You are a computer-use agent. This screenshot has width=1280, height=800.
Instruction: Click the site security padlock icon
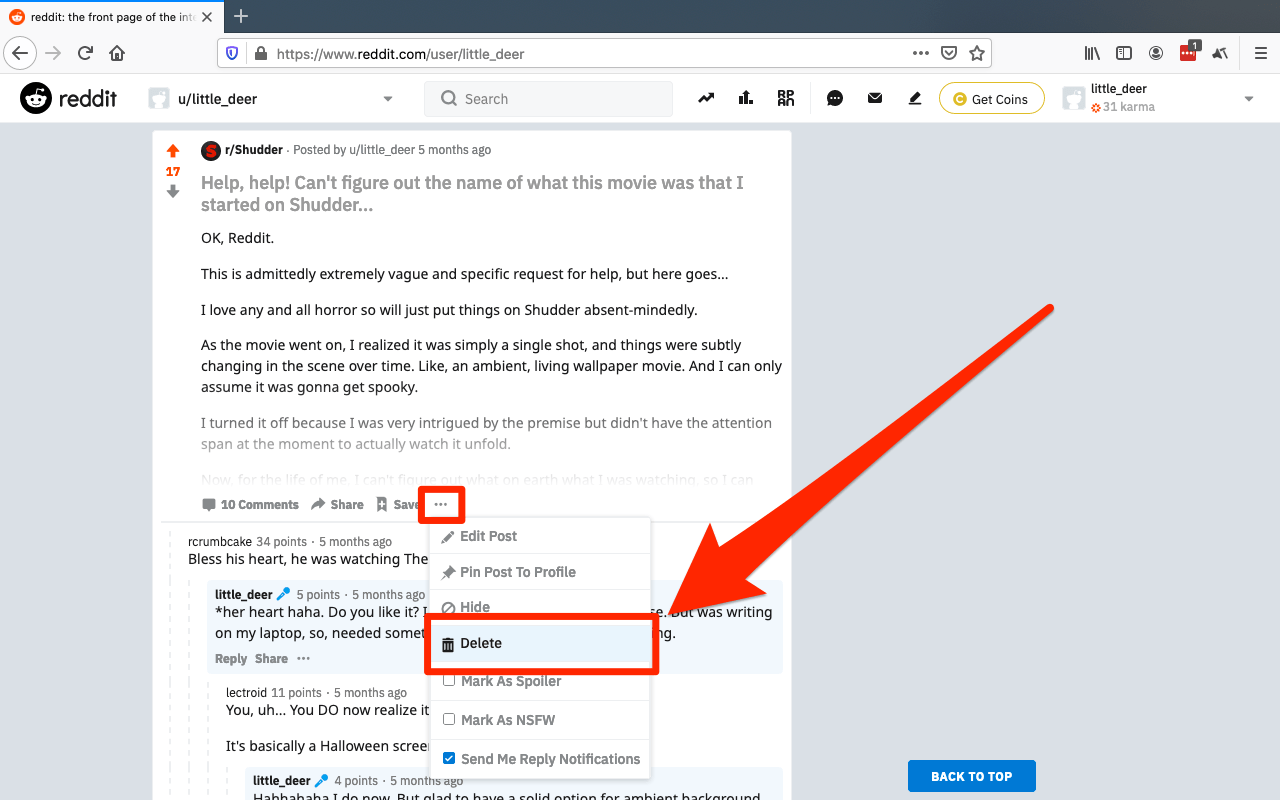(x=260, y=53)
